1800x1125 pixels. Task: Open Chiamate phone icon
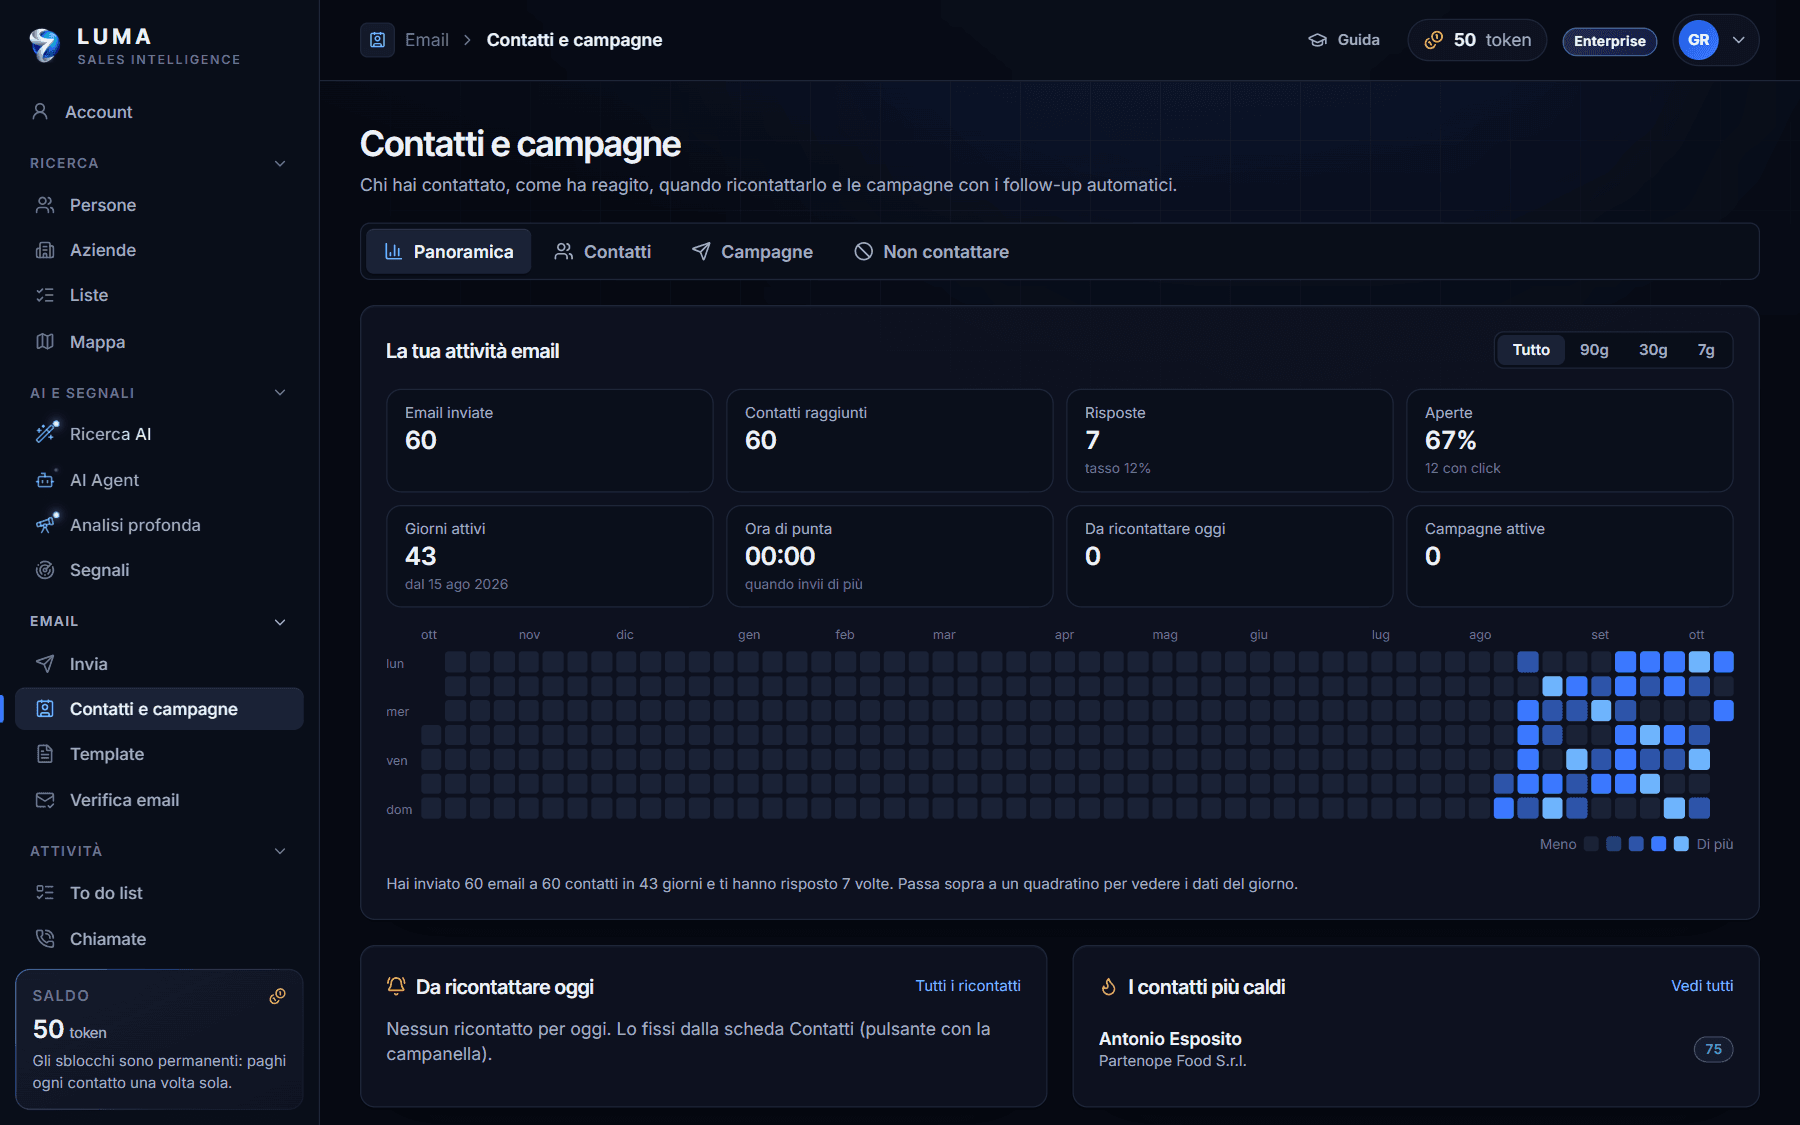45,939
